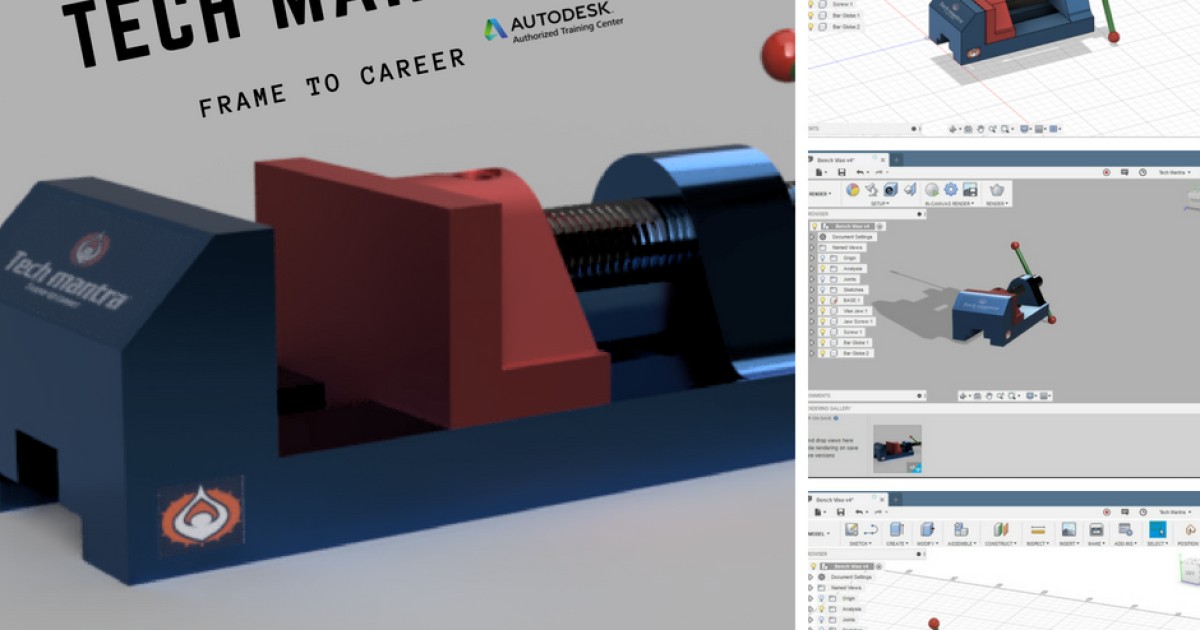1200x630 pixels.
Task: Click the colorful Appearance sphere icon
Action: click(x=851, y=189)
